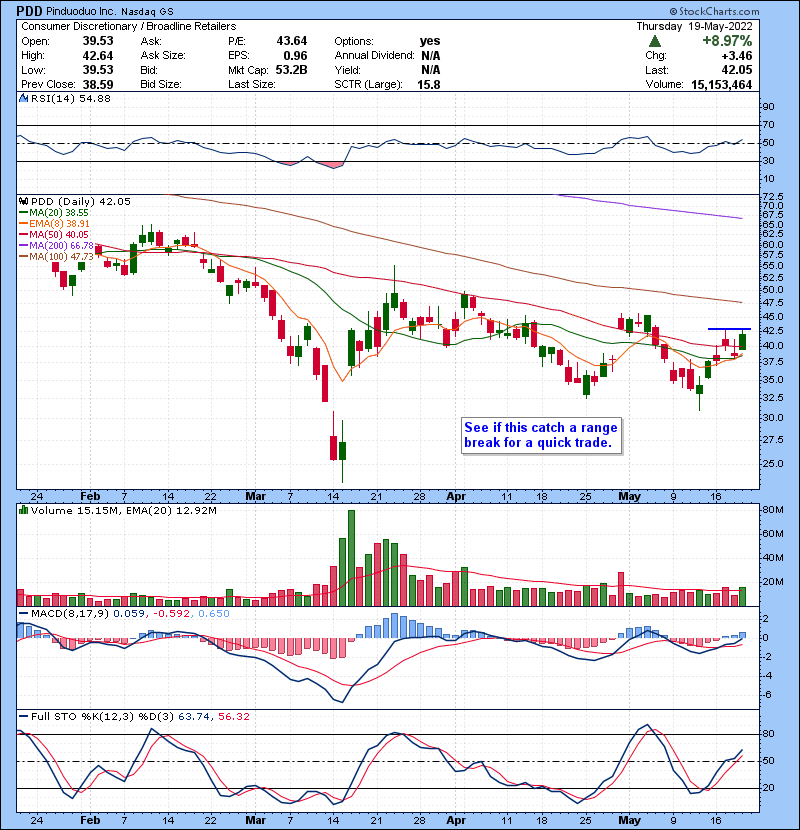Click the tallest green volume bar in March
Screen dimensions: 800x830
click(x=352, y=558)
